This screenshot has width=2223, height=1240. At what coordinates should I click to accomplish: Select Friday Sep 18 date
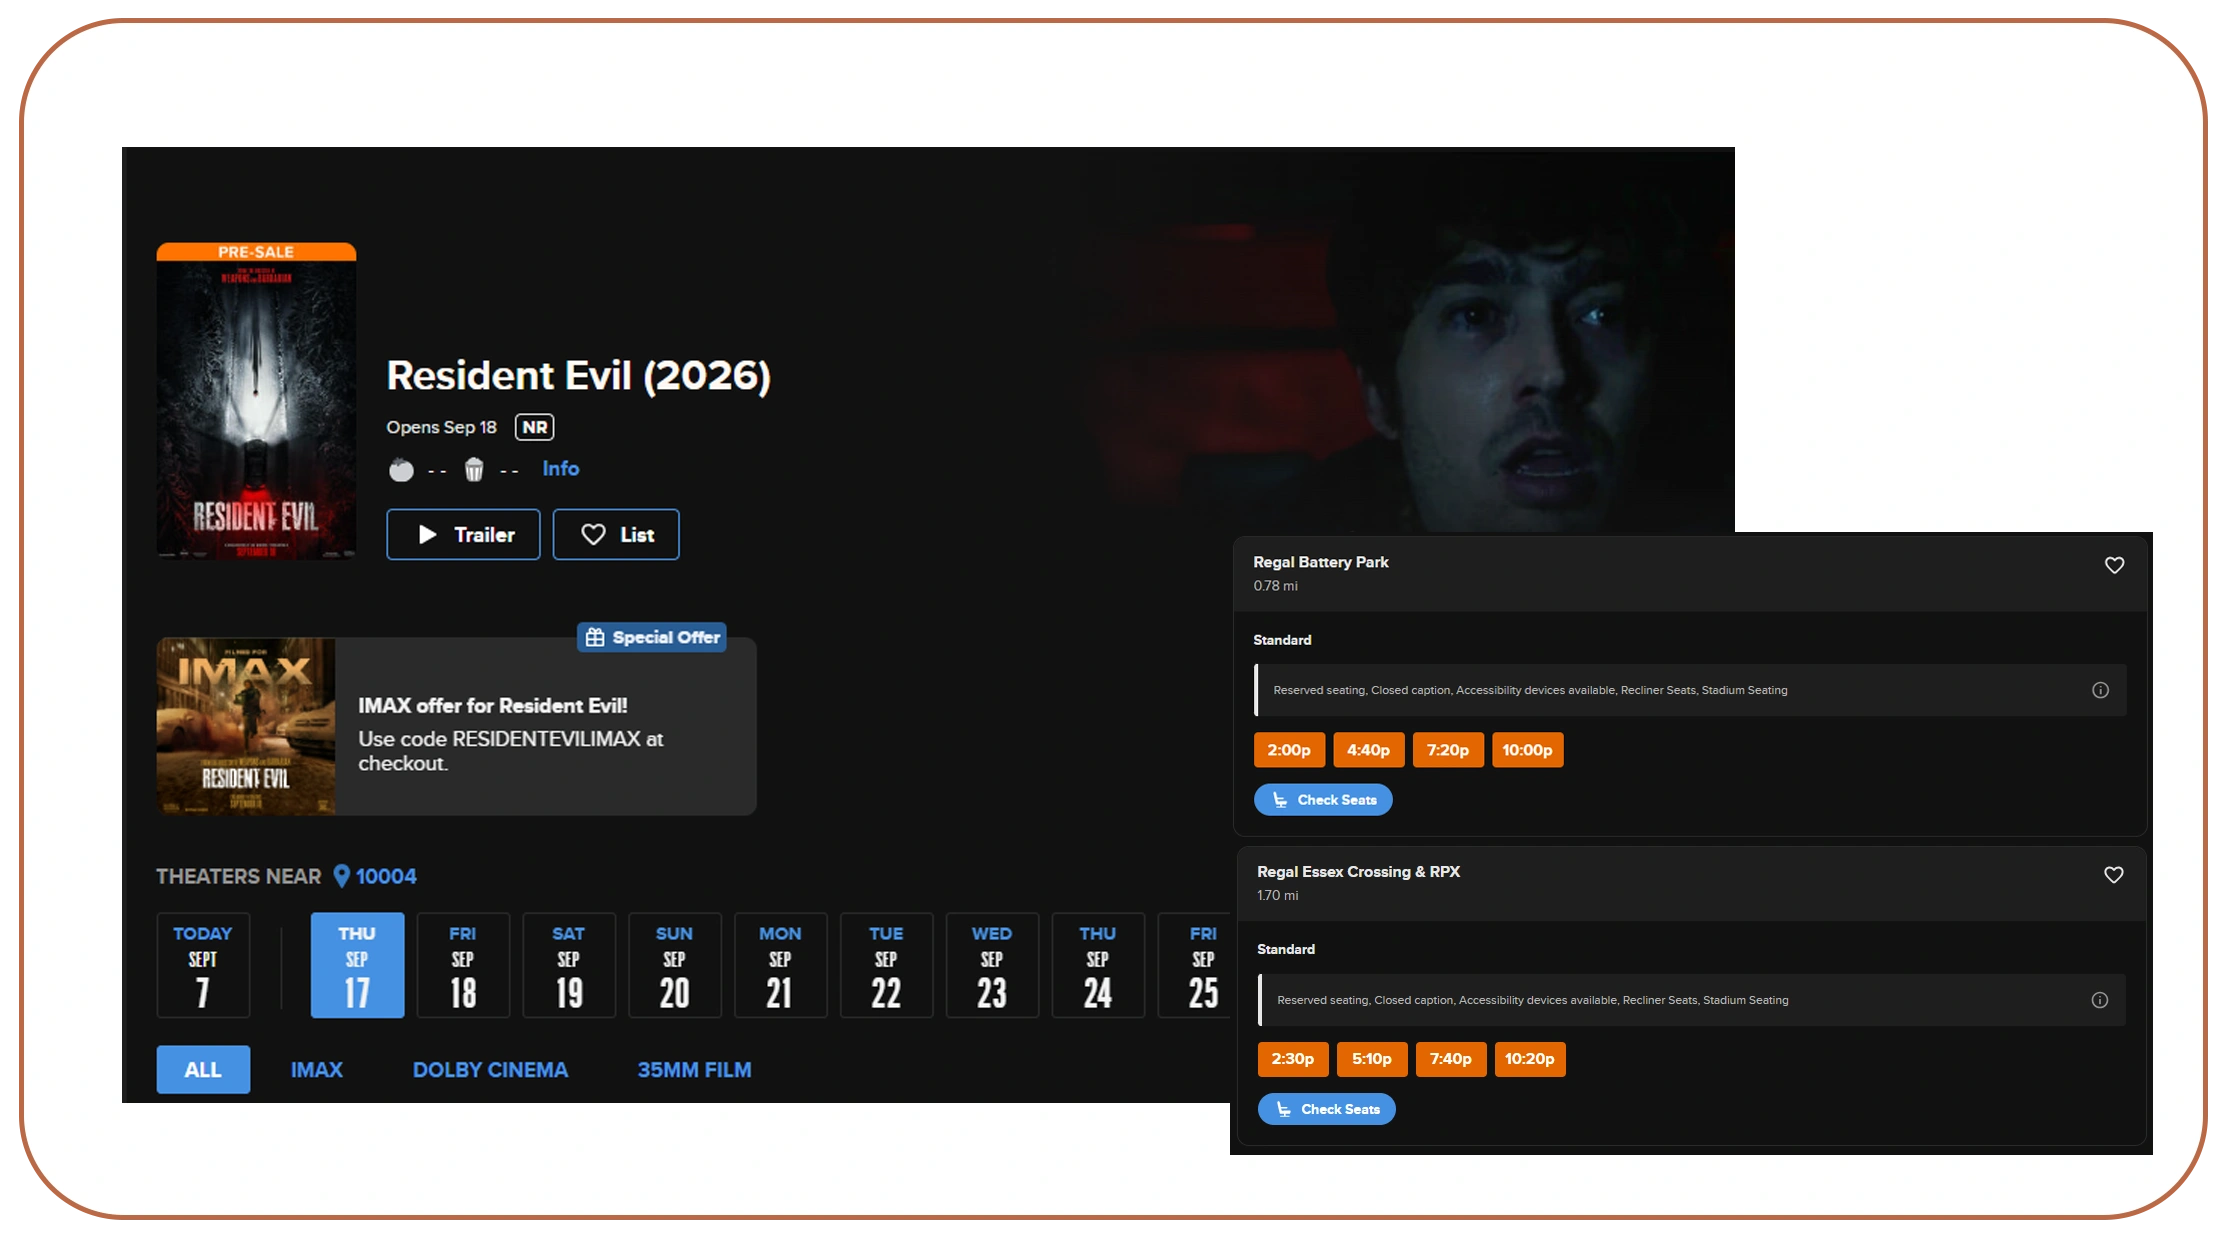(463, 965)
